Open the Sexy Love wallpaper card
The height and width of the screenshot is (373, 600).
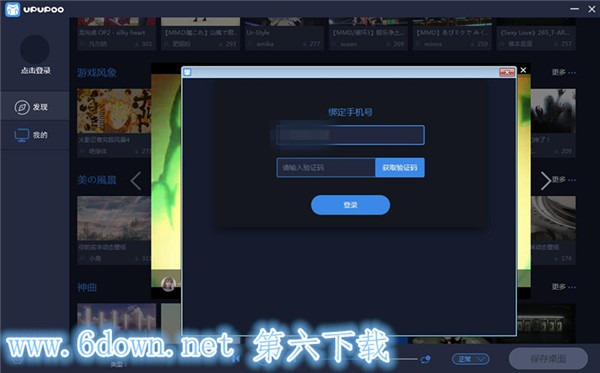[x=536, y=34]
